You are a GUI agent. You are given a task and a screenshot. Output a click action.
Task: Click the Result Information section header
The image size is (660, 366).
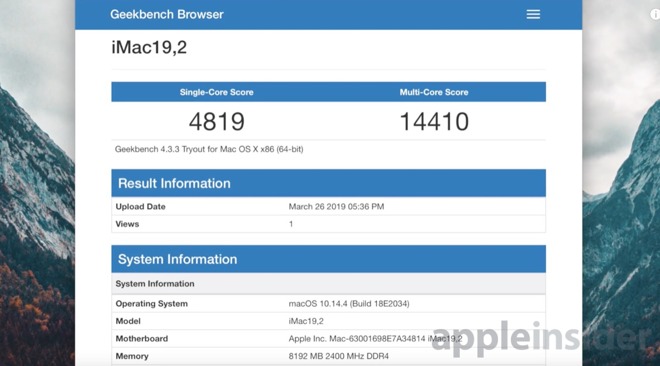(328, 183)
